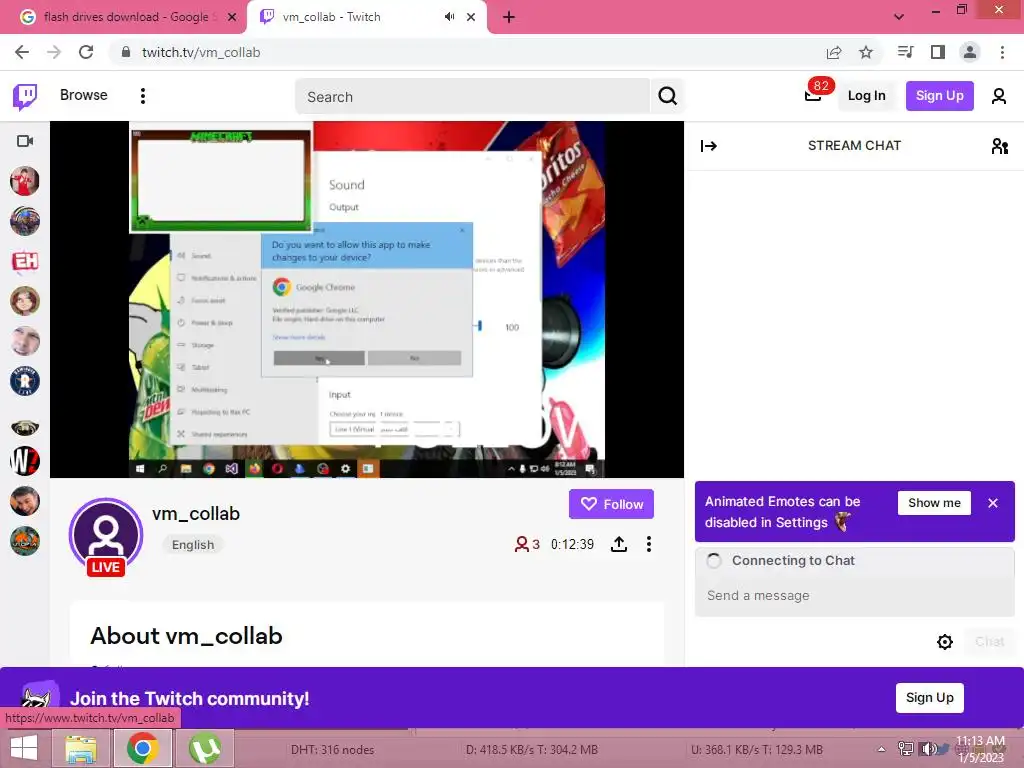Click the site lock security icon

tap(126, 52)
